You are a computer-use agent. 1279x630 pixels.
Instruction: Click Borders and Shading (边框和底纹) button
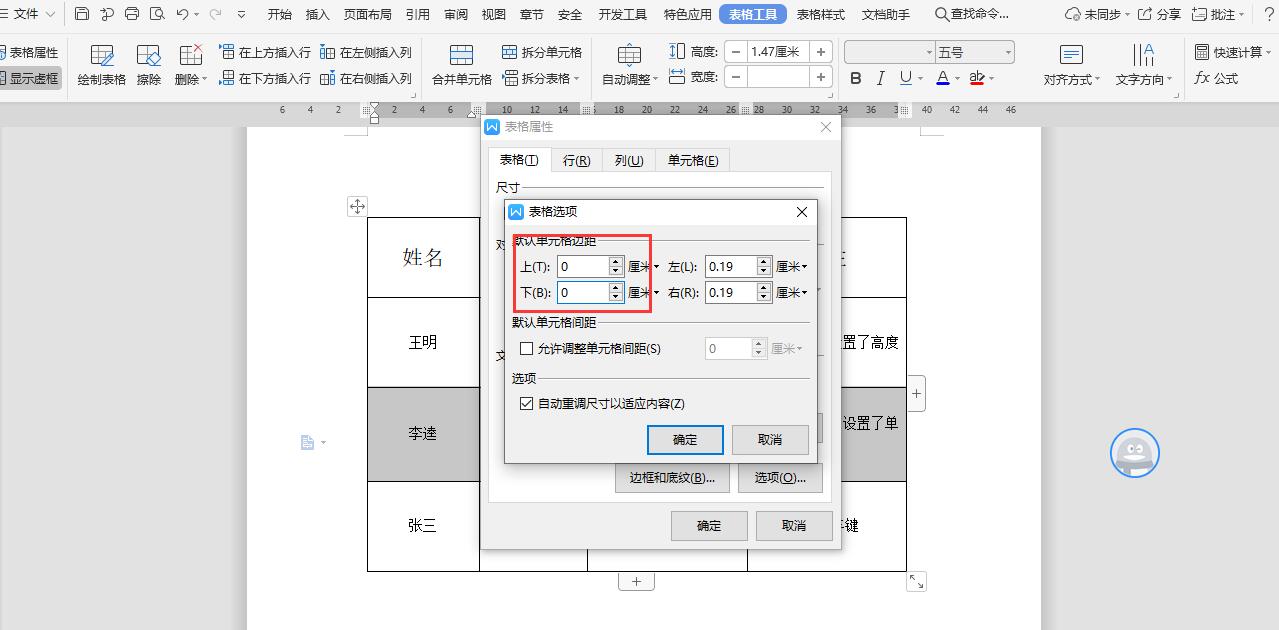coord(672,478)
